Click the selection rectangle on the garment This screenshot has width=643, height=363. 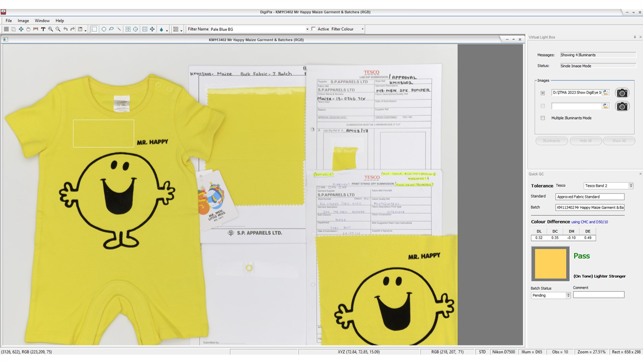[x=103, y=133]
